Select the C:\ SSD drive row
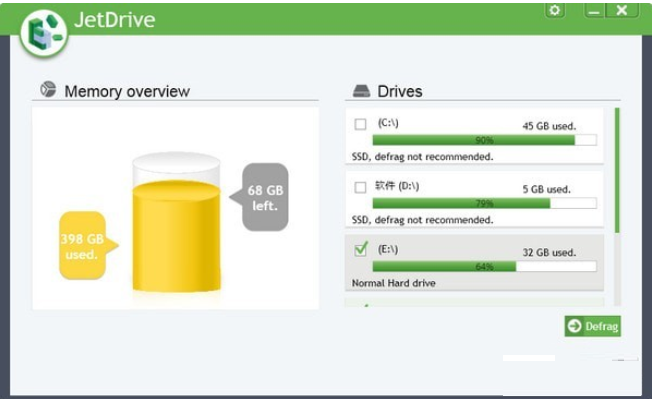652x399 pixels. pos(474,136)
